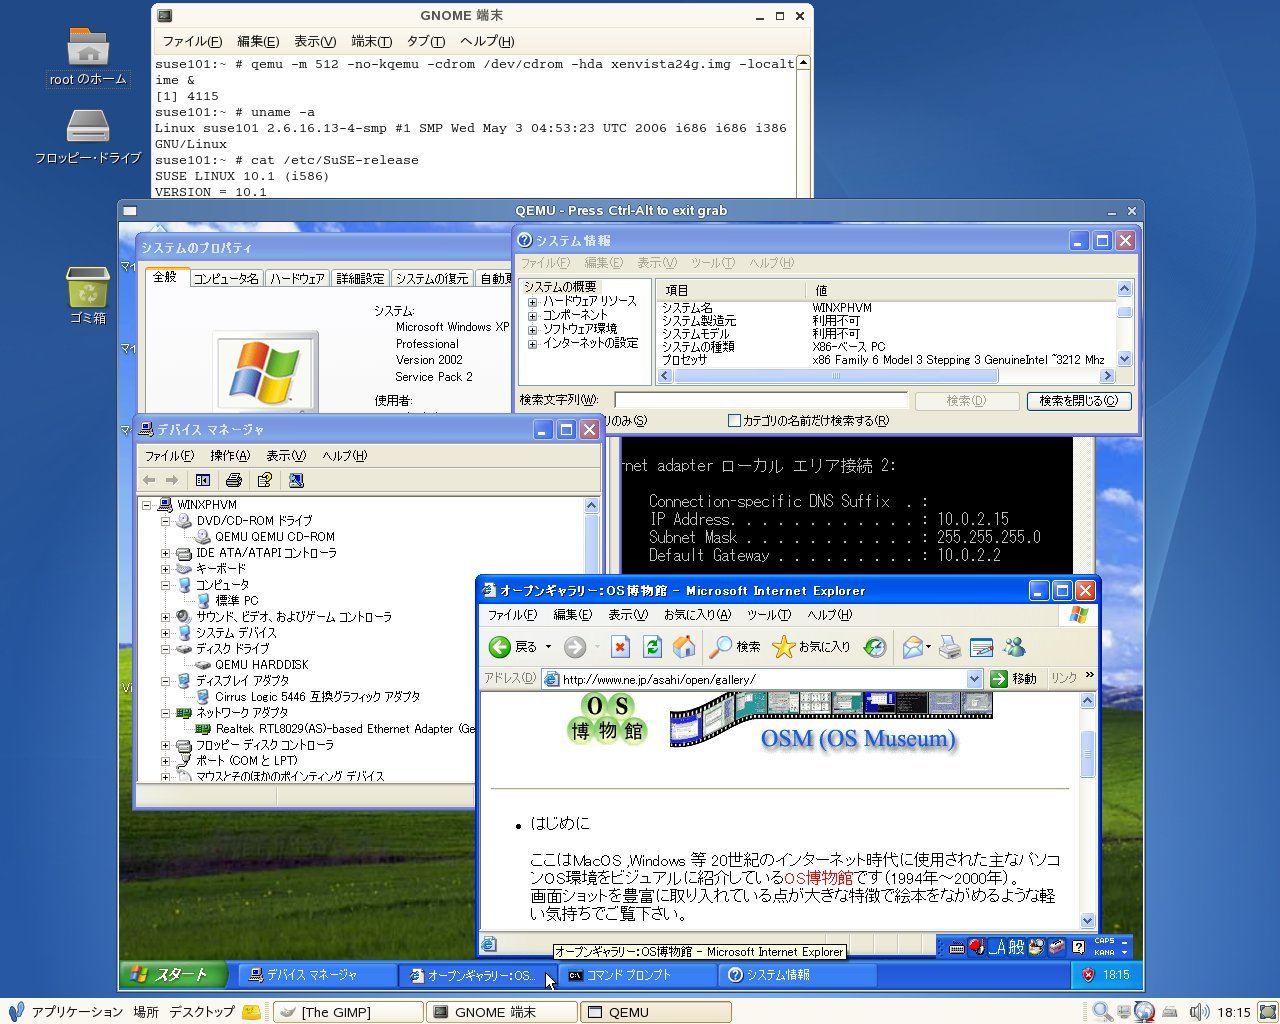1280x1024 pixels.
Task: Open the GNOME terminal File menu
Action: [192, 41]
